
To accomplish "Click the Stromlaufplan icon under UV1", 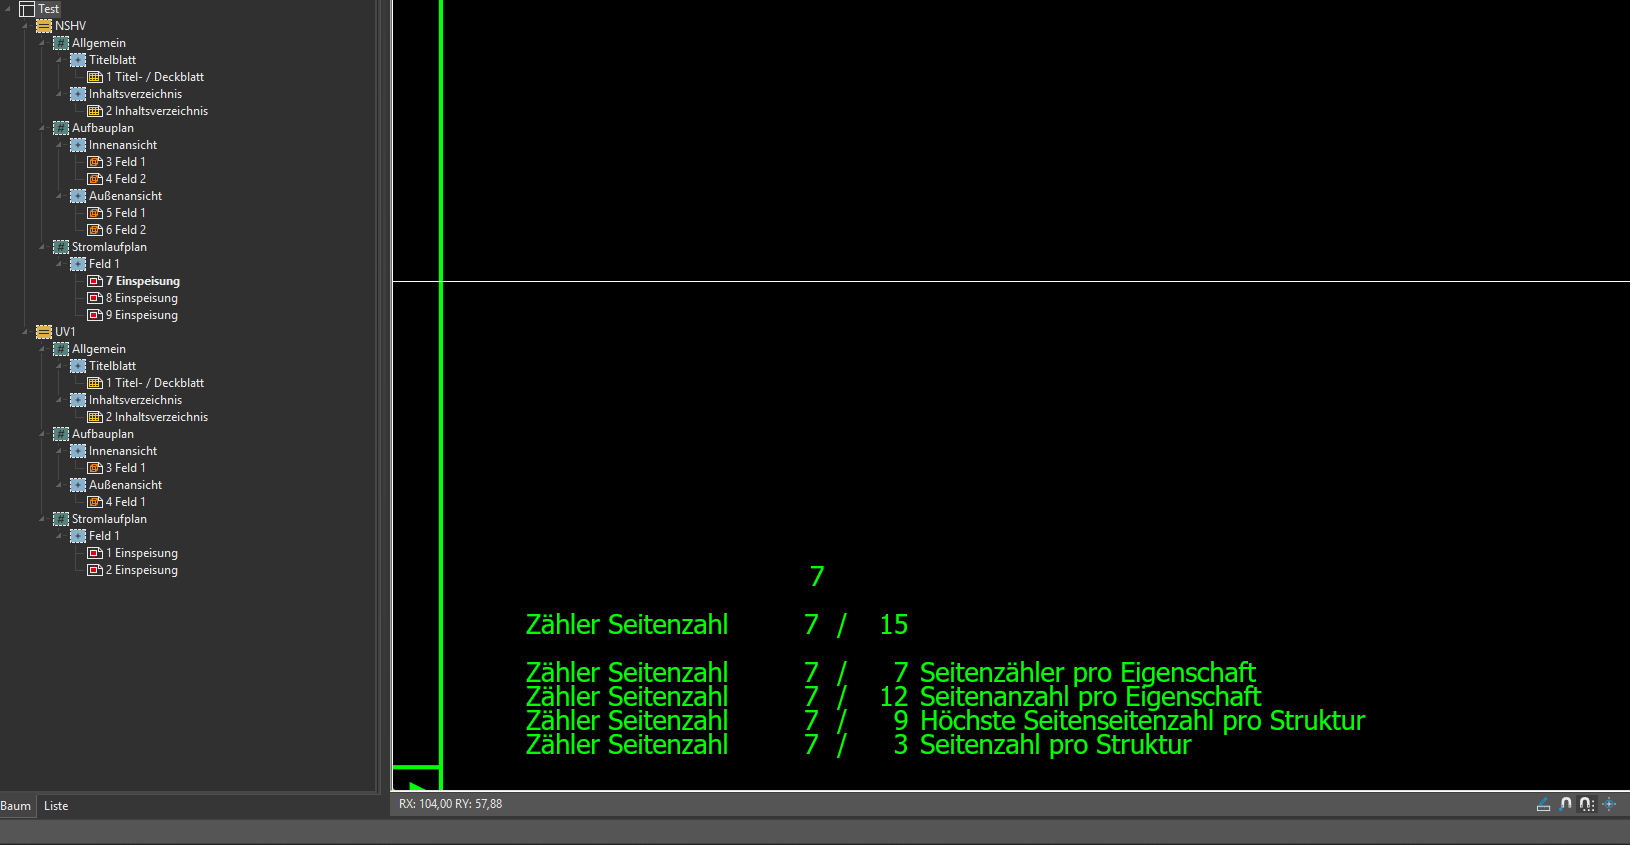I will click(61, 519).
